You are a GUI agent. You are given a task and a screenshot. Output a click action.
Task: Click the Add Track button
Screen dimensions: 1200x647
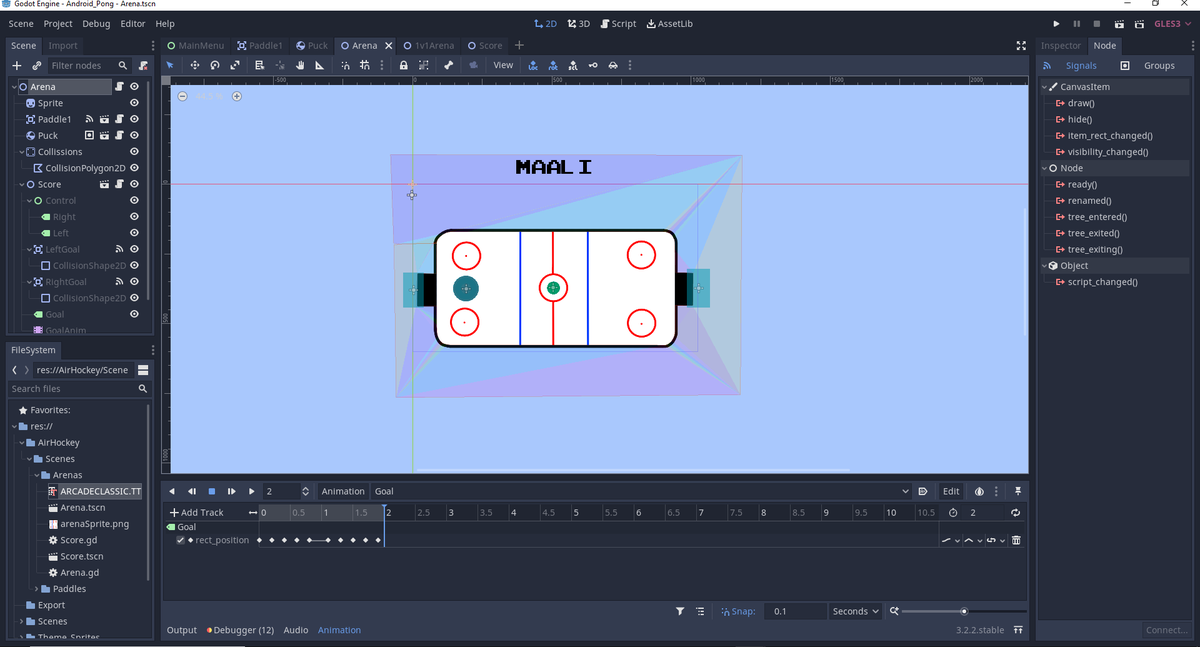(x=196, y=512)
